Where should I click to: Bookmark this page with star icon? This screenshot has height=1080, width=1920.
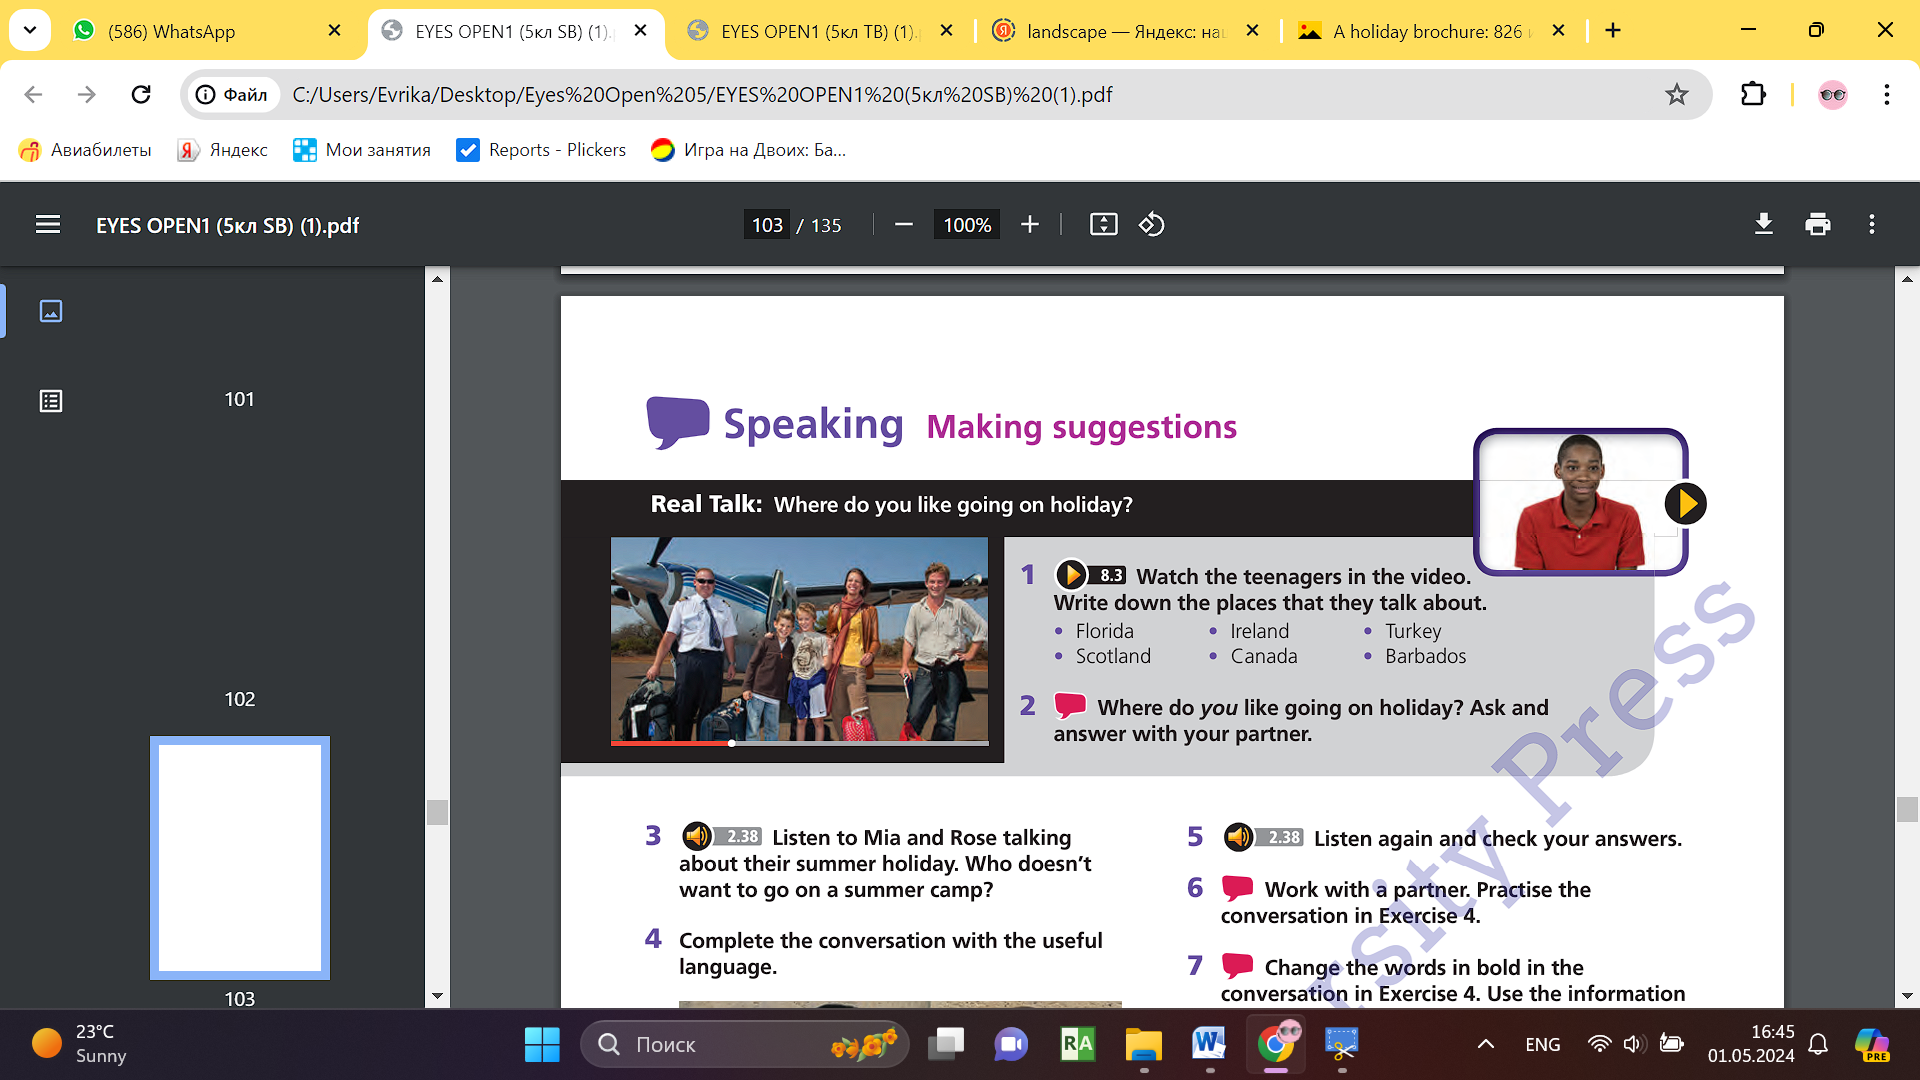[1677, 95]
